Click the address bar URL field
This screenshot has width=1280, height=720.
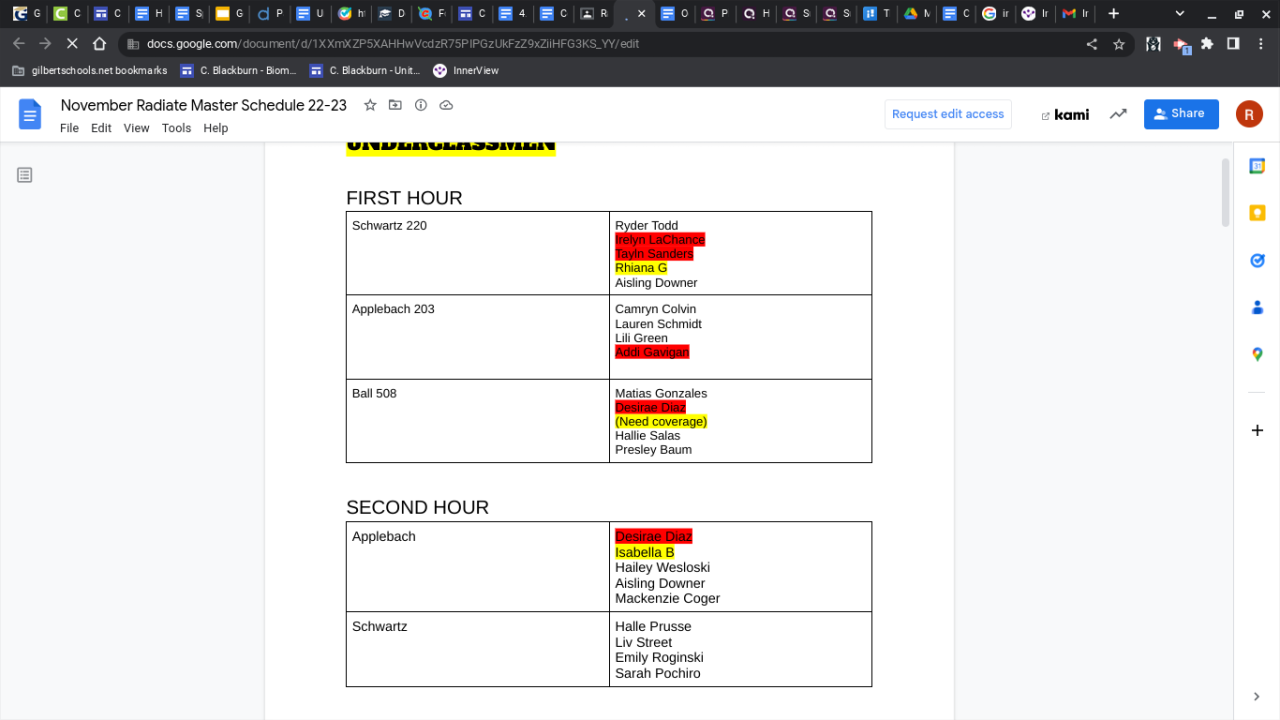600,44
